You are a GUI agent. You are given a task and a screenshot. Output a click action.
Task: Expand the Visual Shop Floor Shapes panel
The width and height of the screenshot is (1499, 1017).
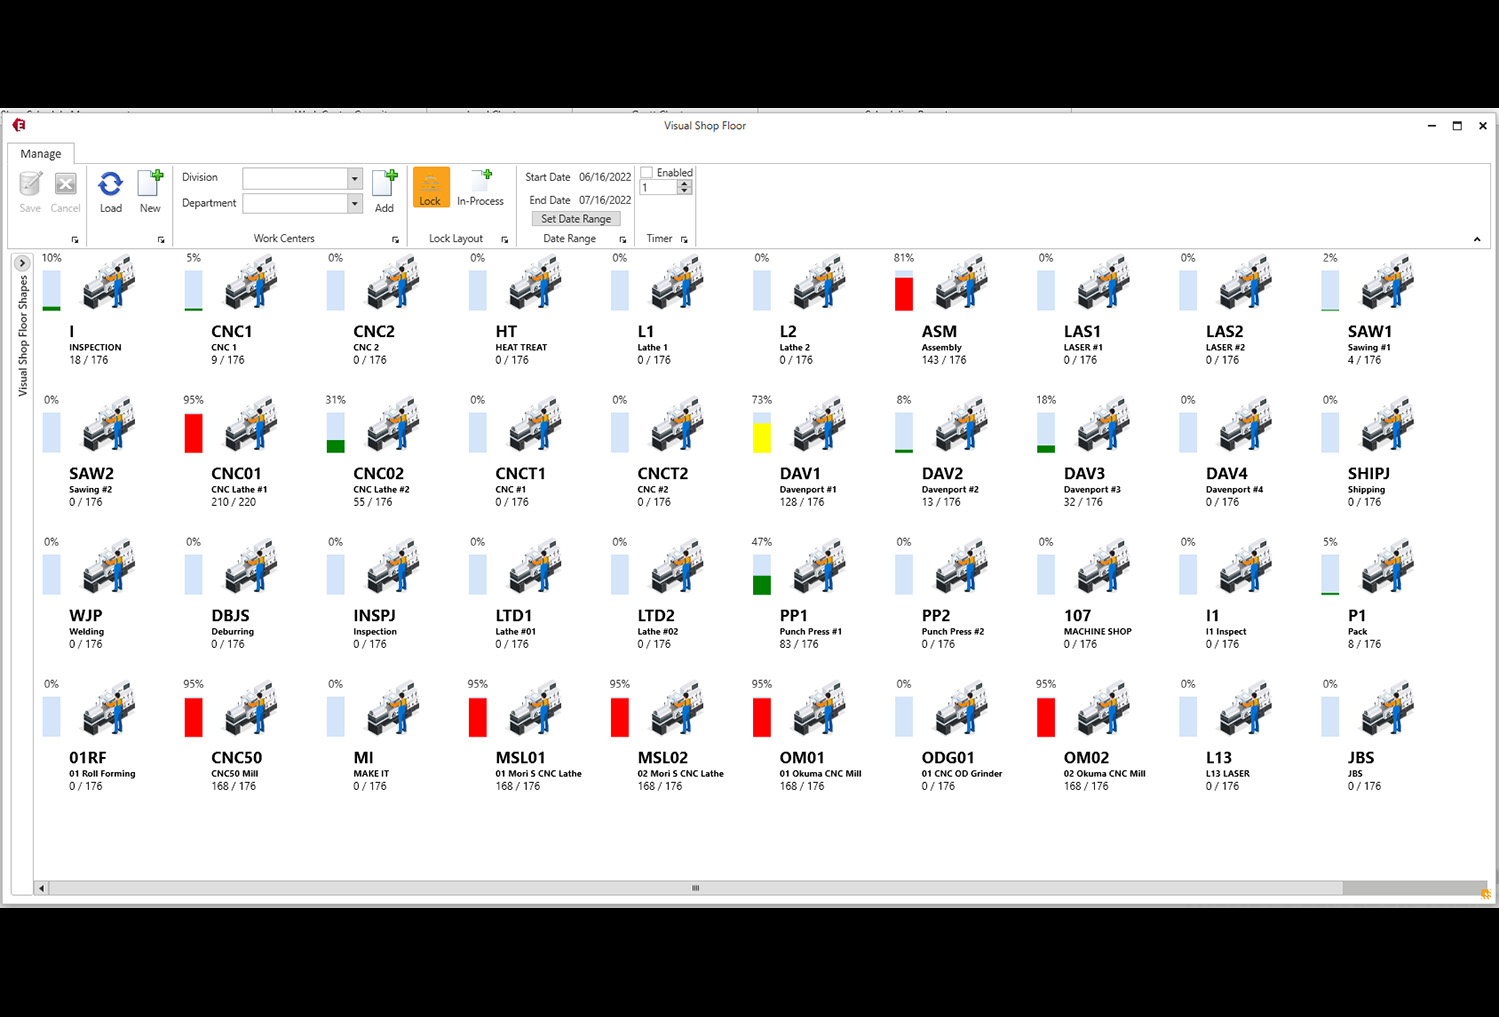(22, 262)
